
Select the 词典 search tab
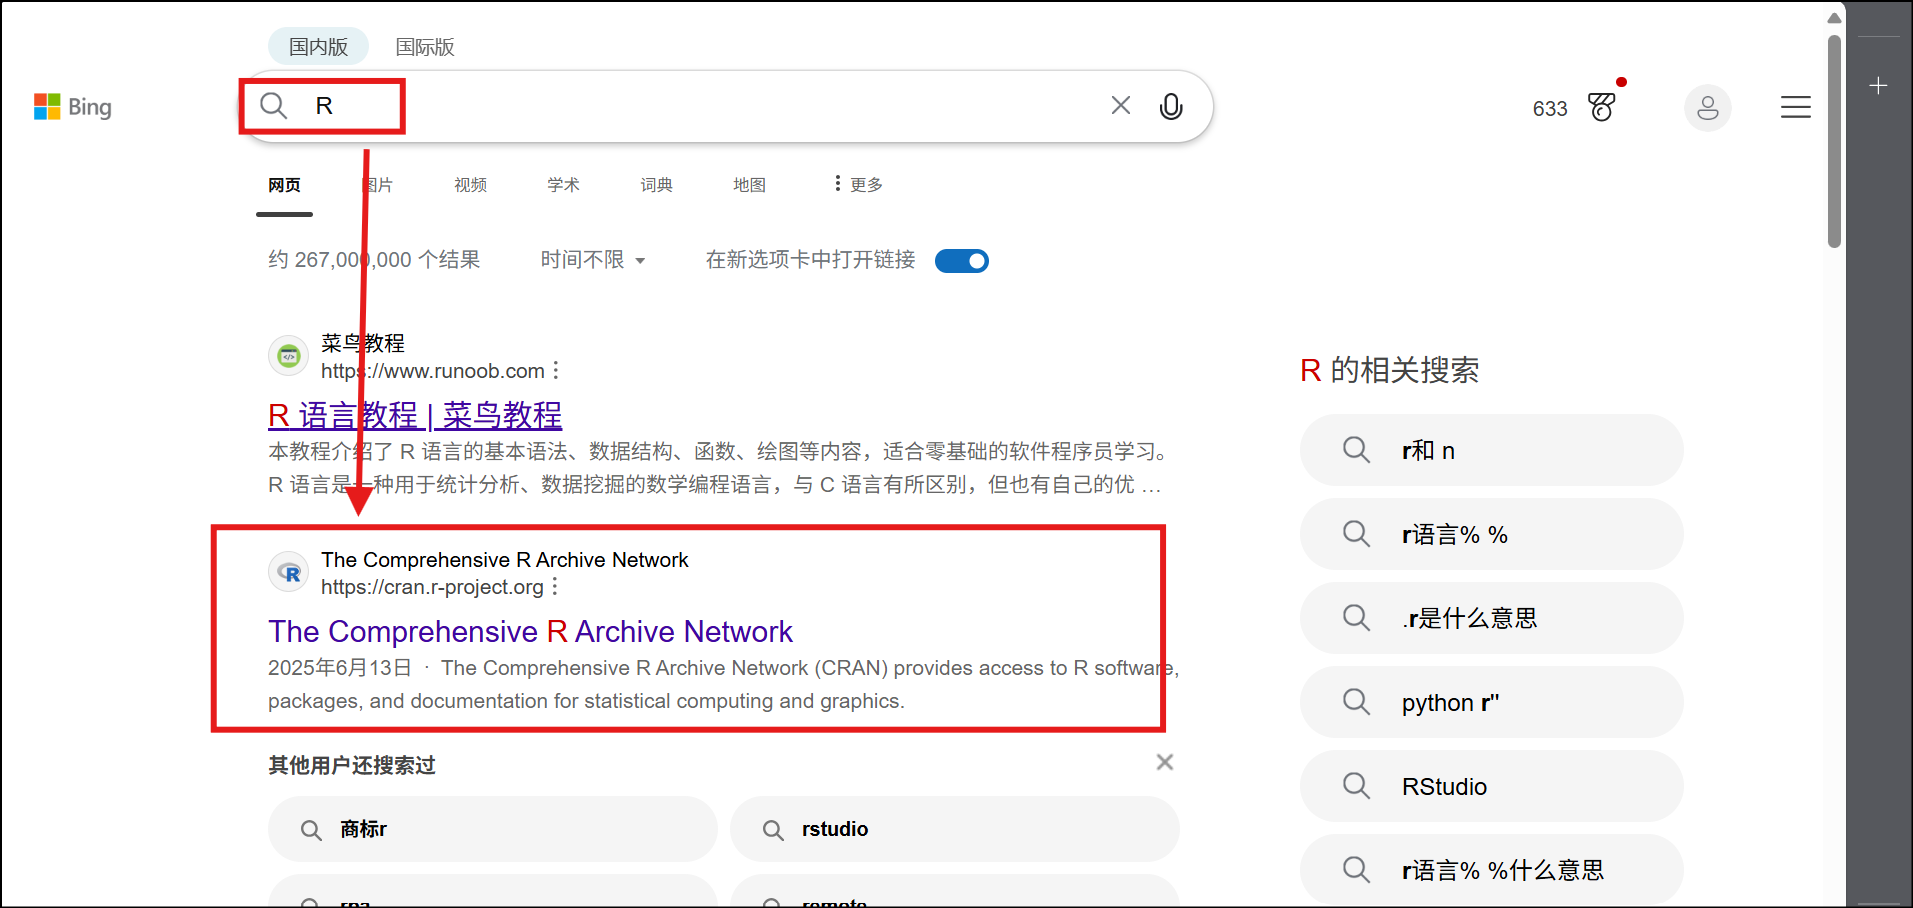656,185
